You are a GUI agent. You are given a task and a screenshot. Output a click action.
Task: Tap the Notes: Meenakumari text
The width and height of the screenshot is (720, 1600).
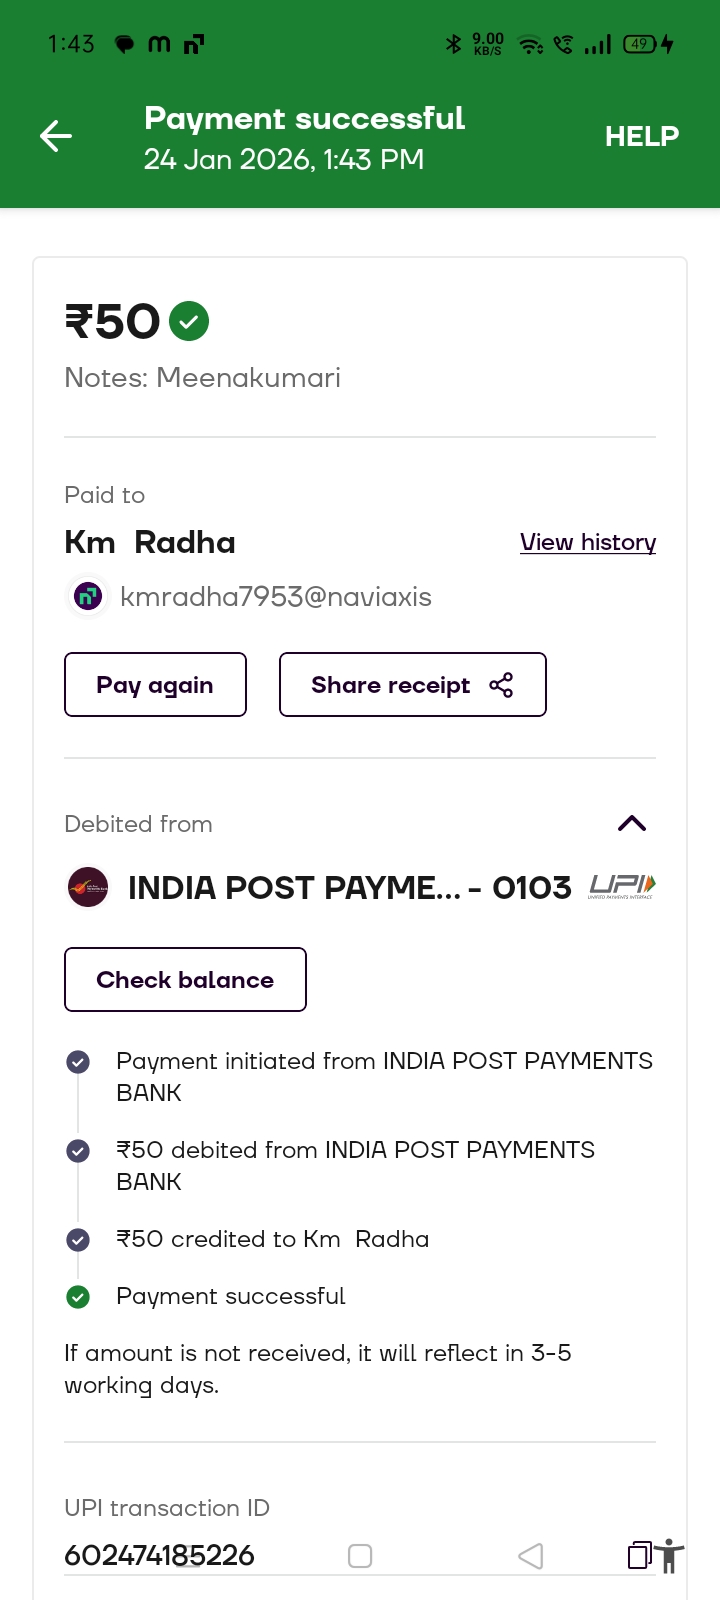pos(202,378)
